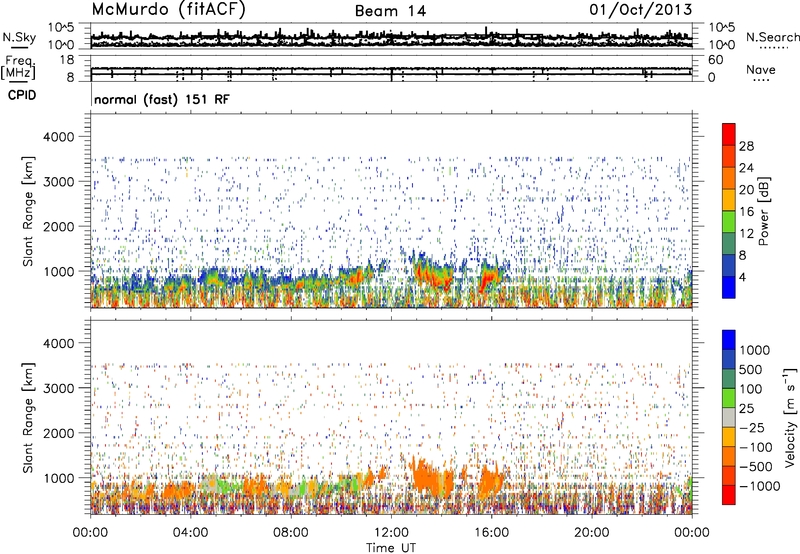Click the 'Freq. [MHz]' axis label
The image size is (800, 554).
[x=19, y=68]
